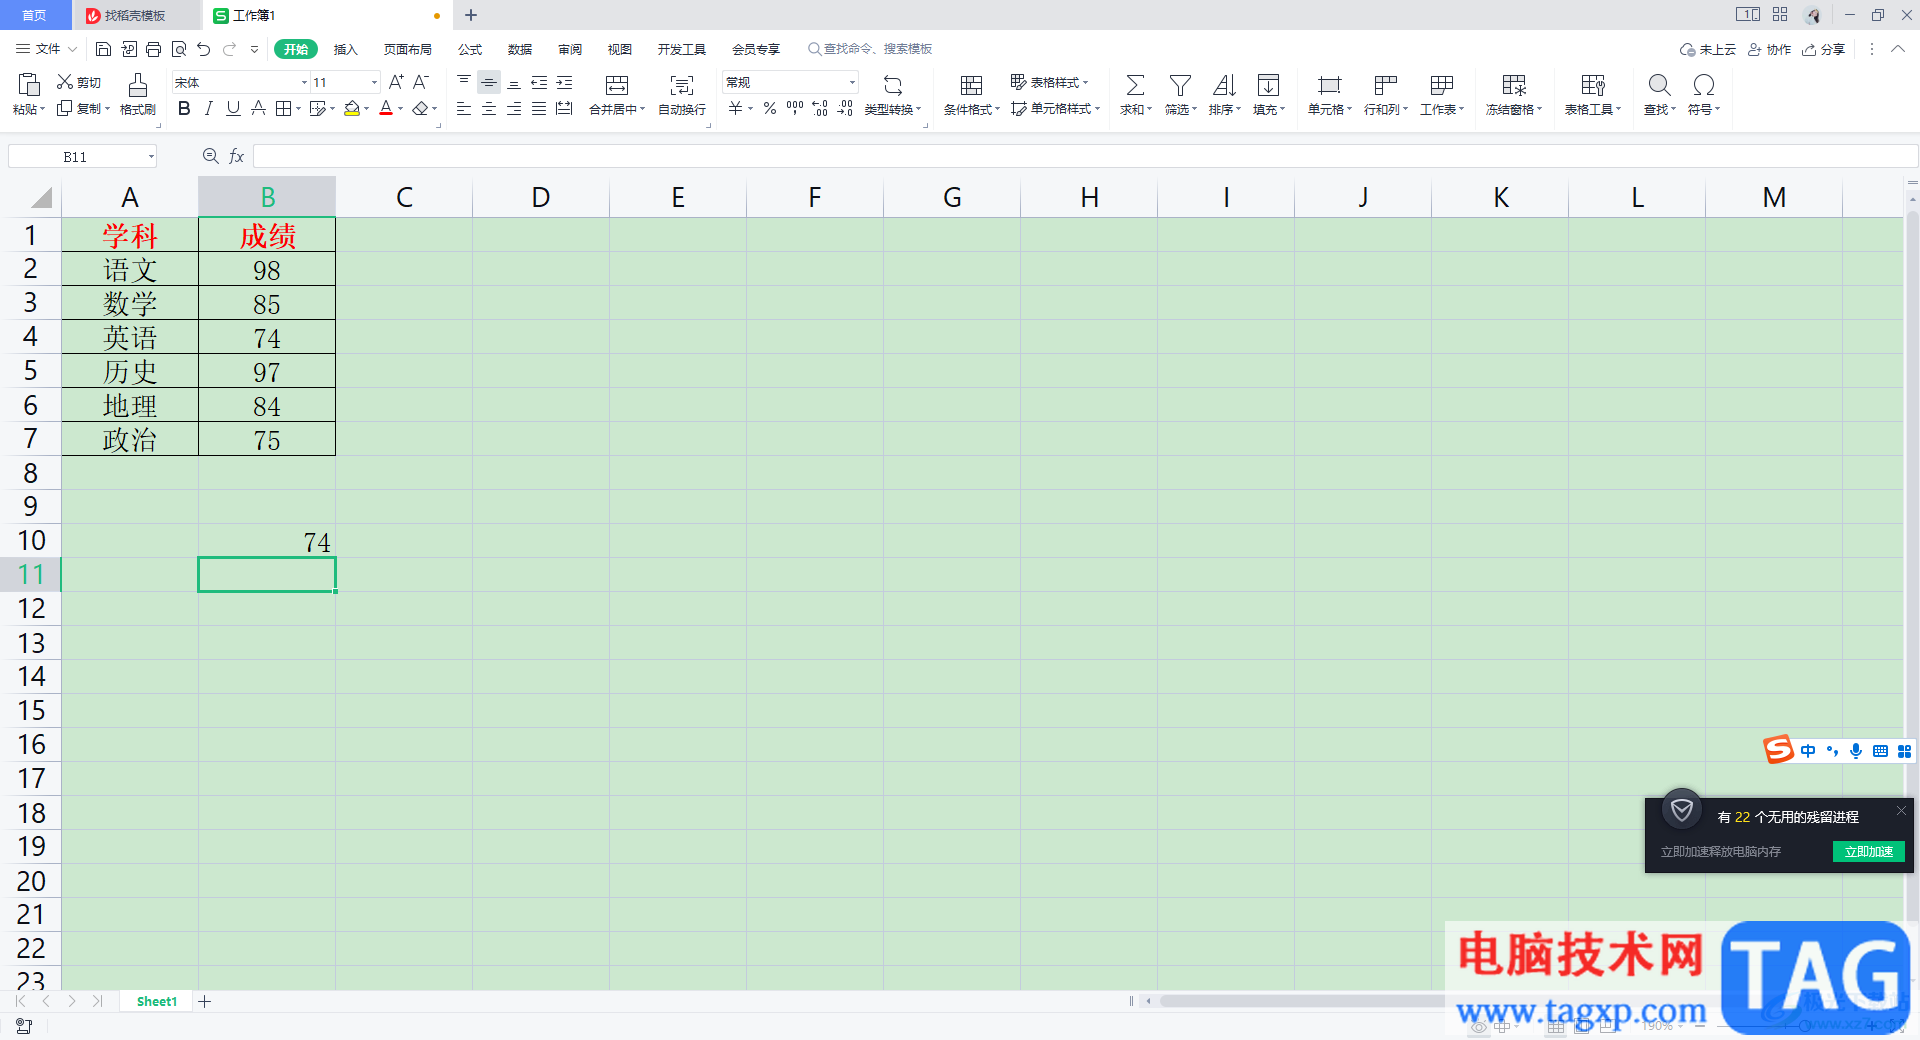Click the Print icon in quick access toolbar
Screen dimensions: 1920x1040
(153, 49)
